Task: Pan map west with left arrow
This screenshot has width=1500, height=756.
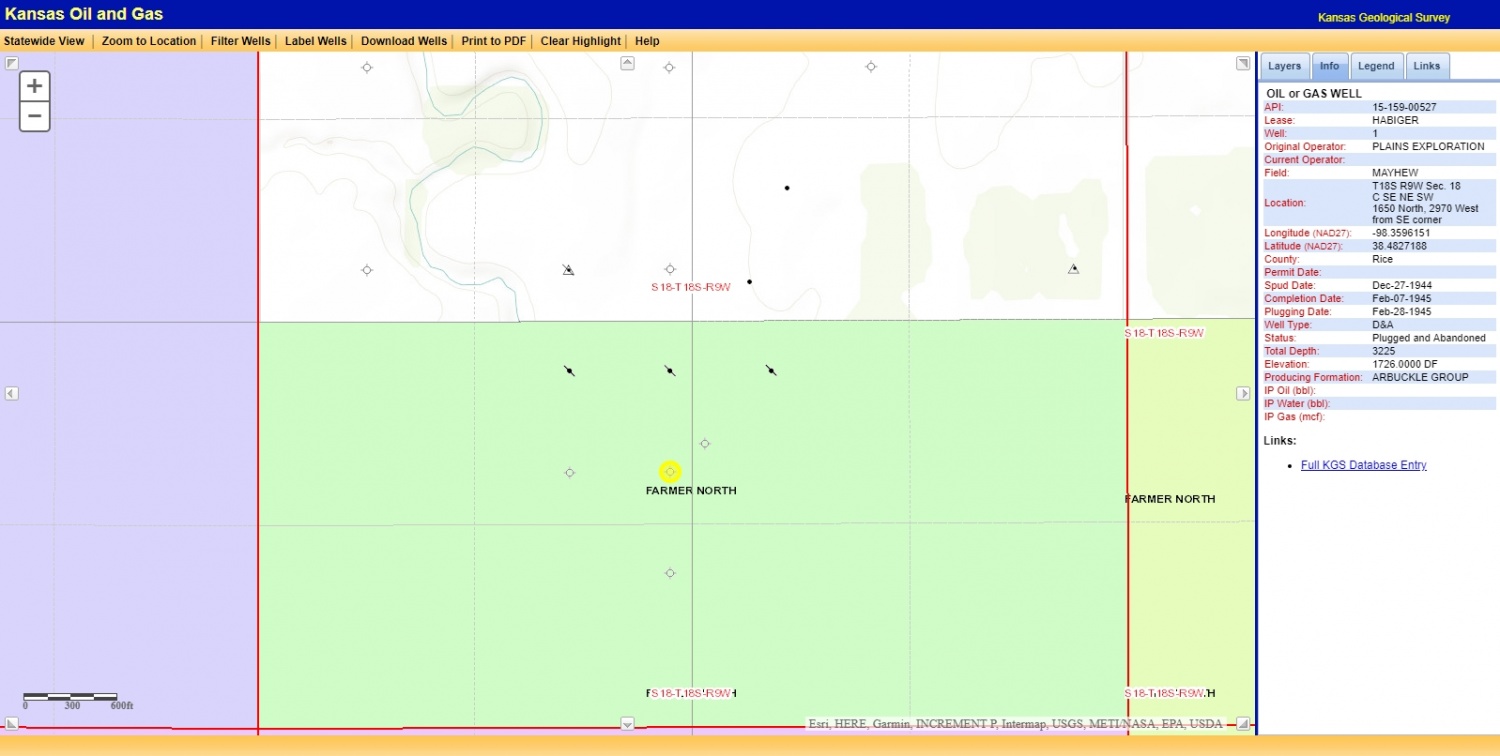Action: (12, 394)
